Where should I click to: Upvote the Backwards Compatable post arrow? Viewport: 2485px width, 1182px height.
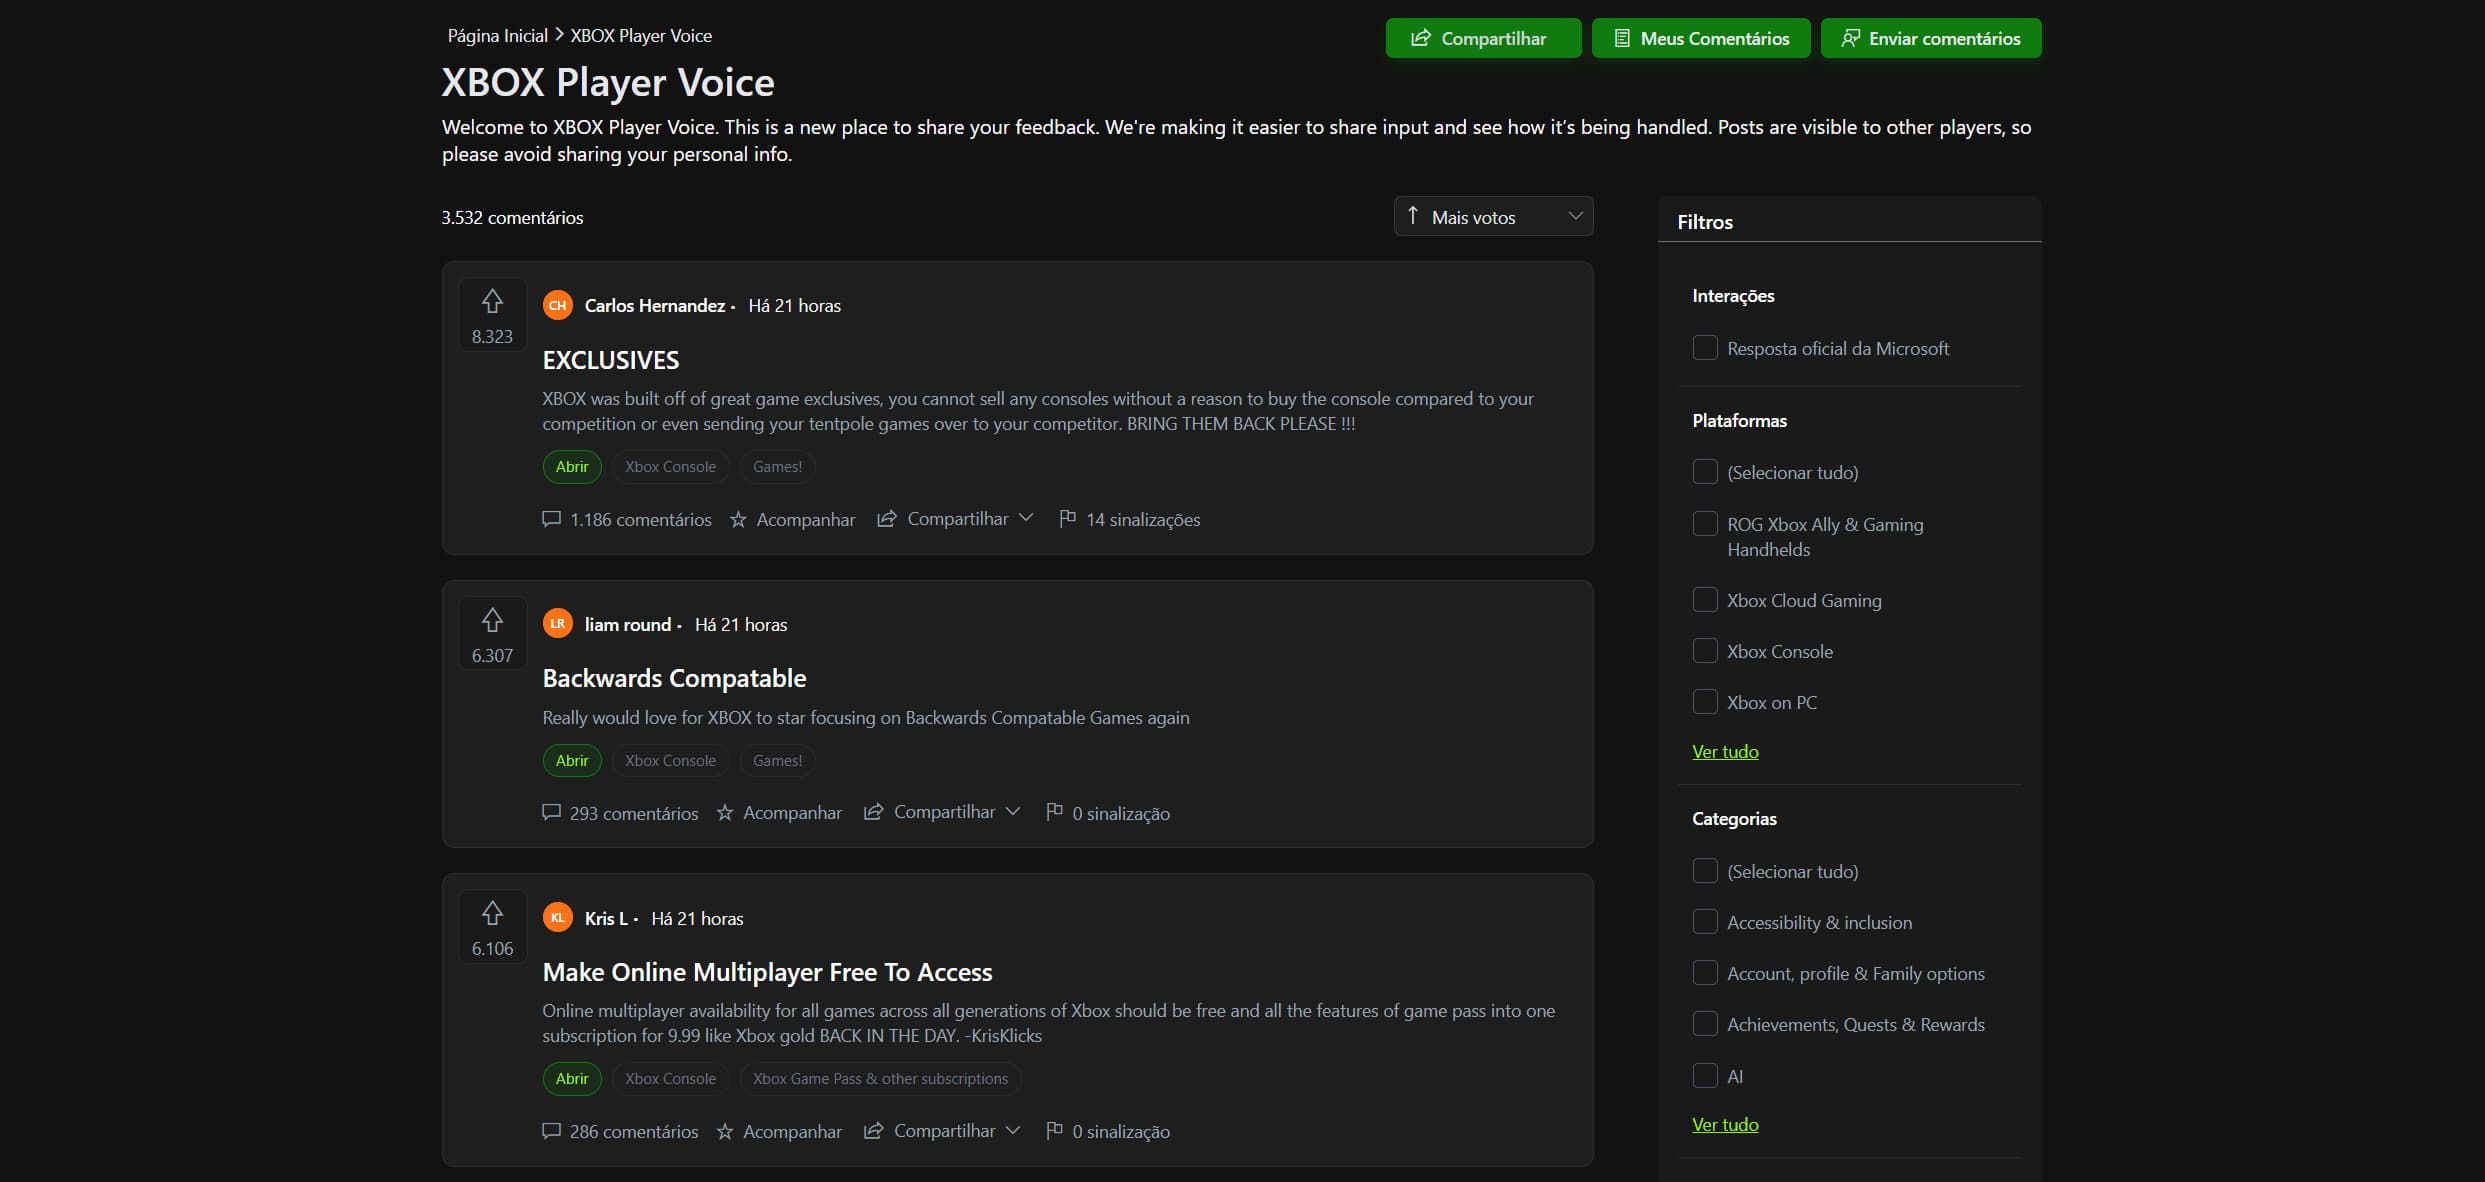point(492,620)
